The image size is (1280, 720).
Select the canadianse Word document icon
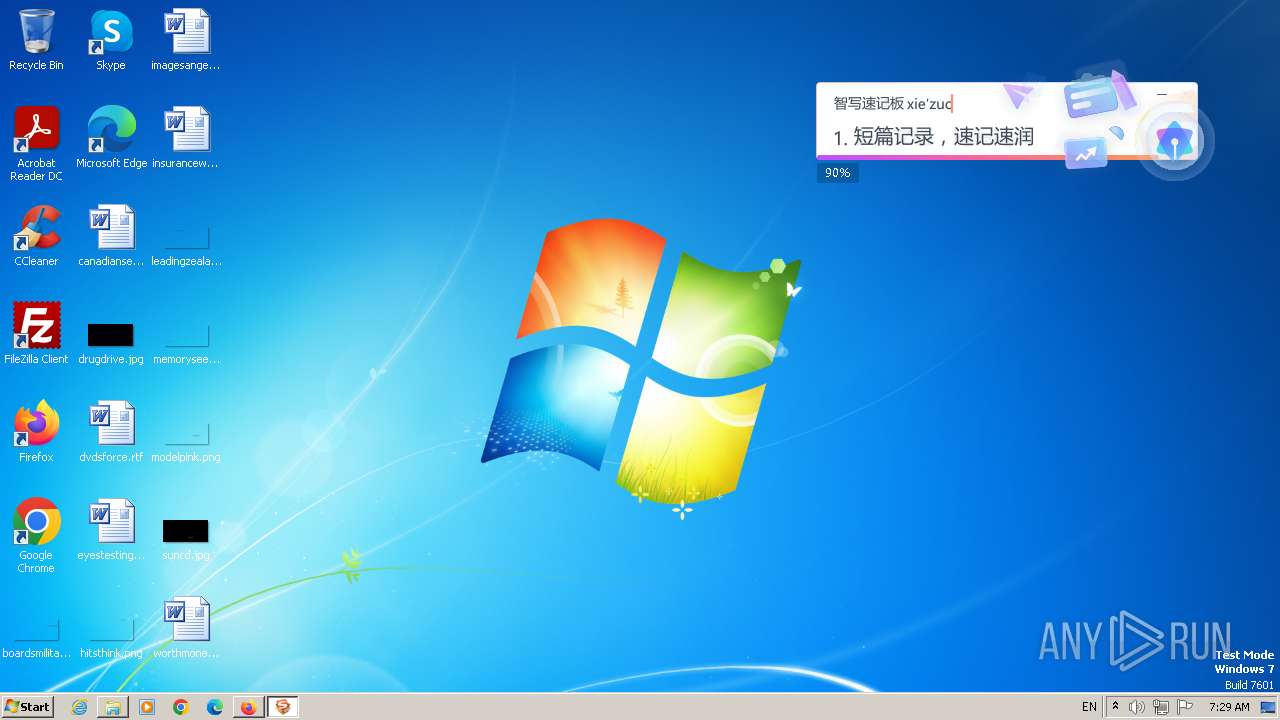coord(111,236)
